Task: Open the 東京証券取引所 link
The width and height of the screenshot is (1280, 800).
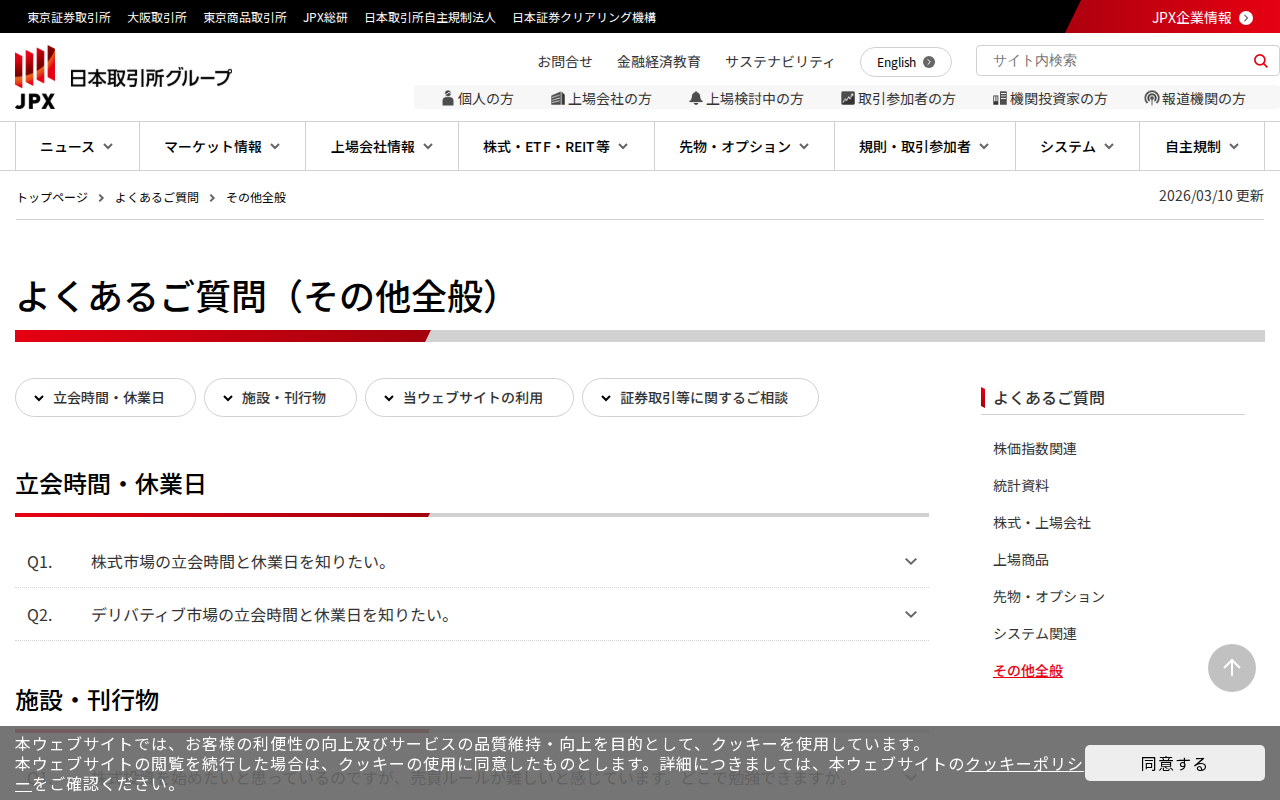Action: pyautogui.click(x=69, y=17)
